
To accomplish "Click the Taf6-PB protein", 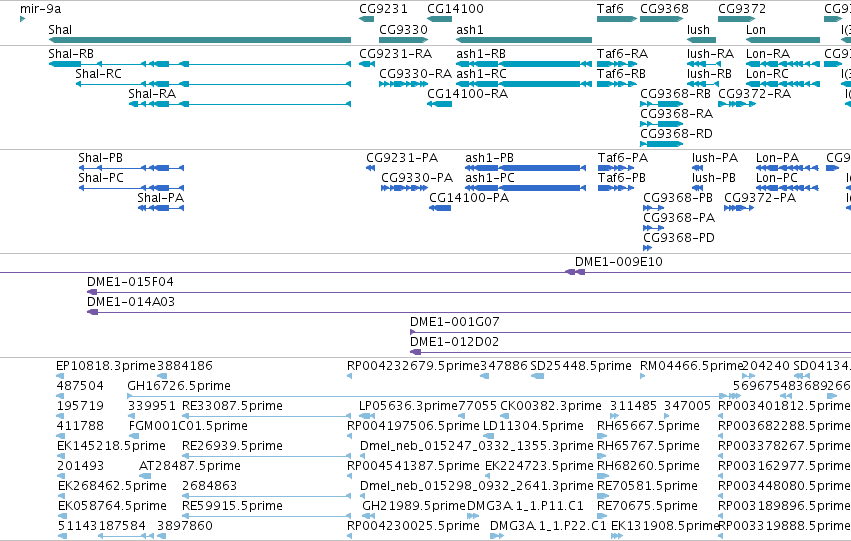I will 616,188.
